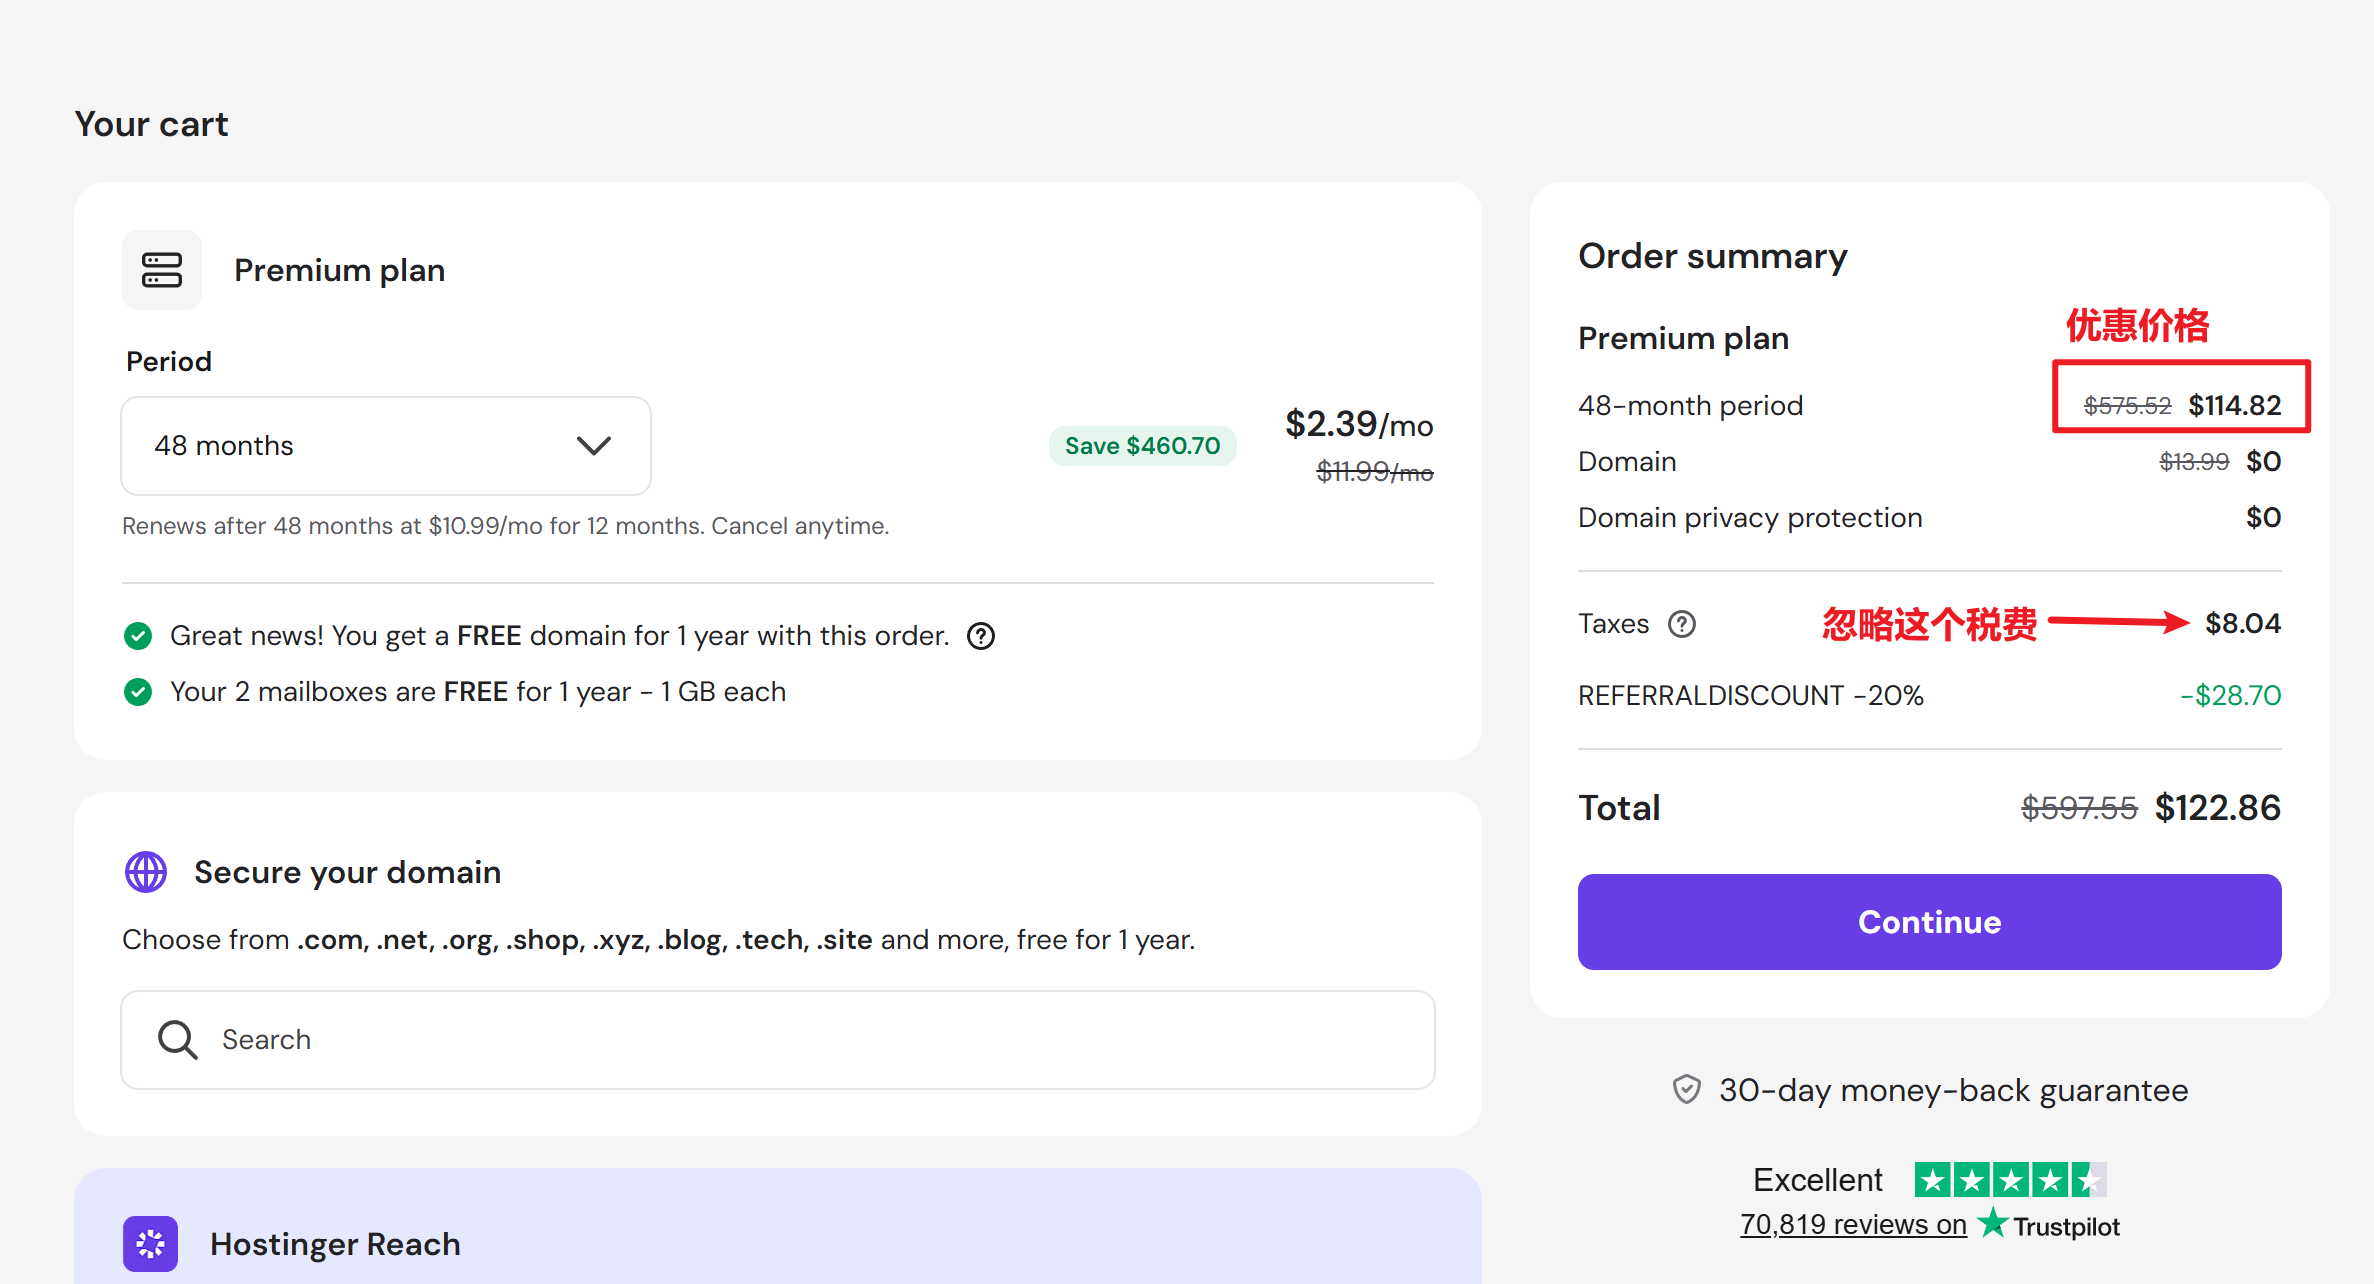Click the Order summary heading
Screen dimensions: 2374x1284
coord(1713,256)
